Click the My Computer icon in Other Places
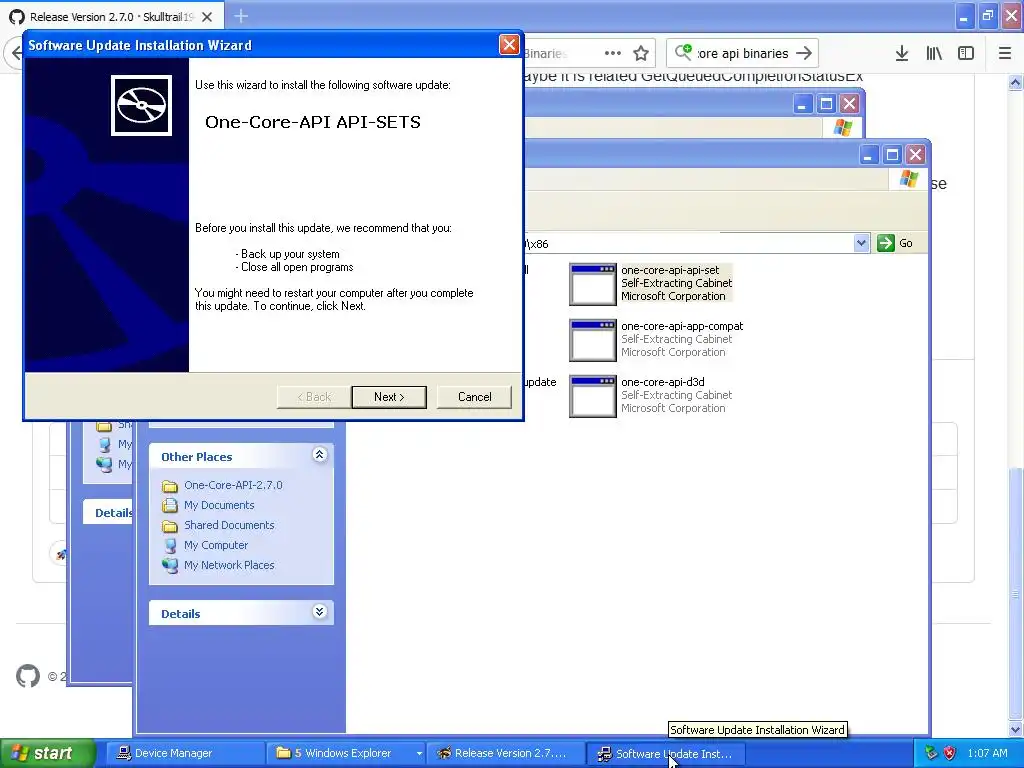Screen dimensions: 1024x768 tap(170, 545)
